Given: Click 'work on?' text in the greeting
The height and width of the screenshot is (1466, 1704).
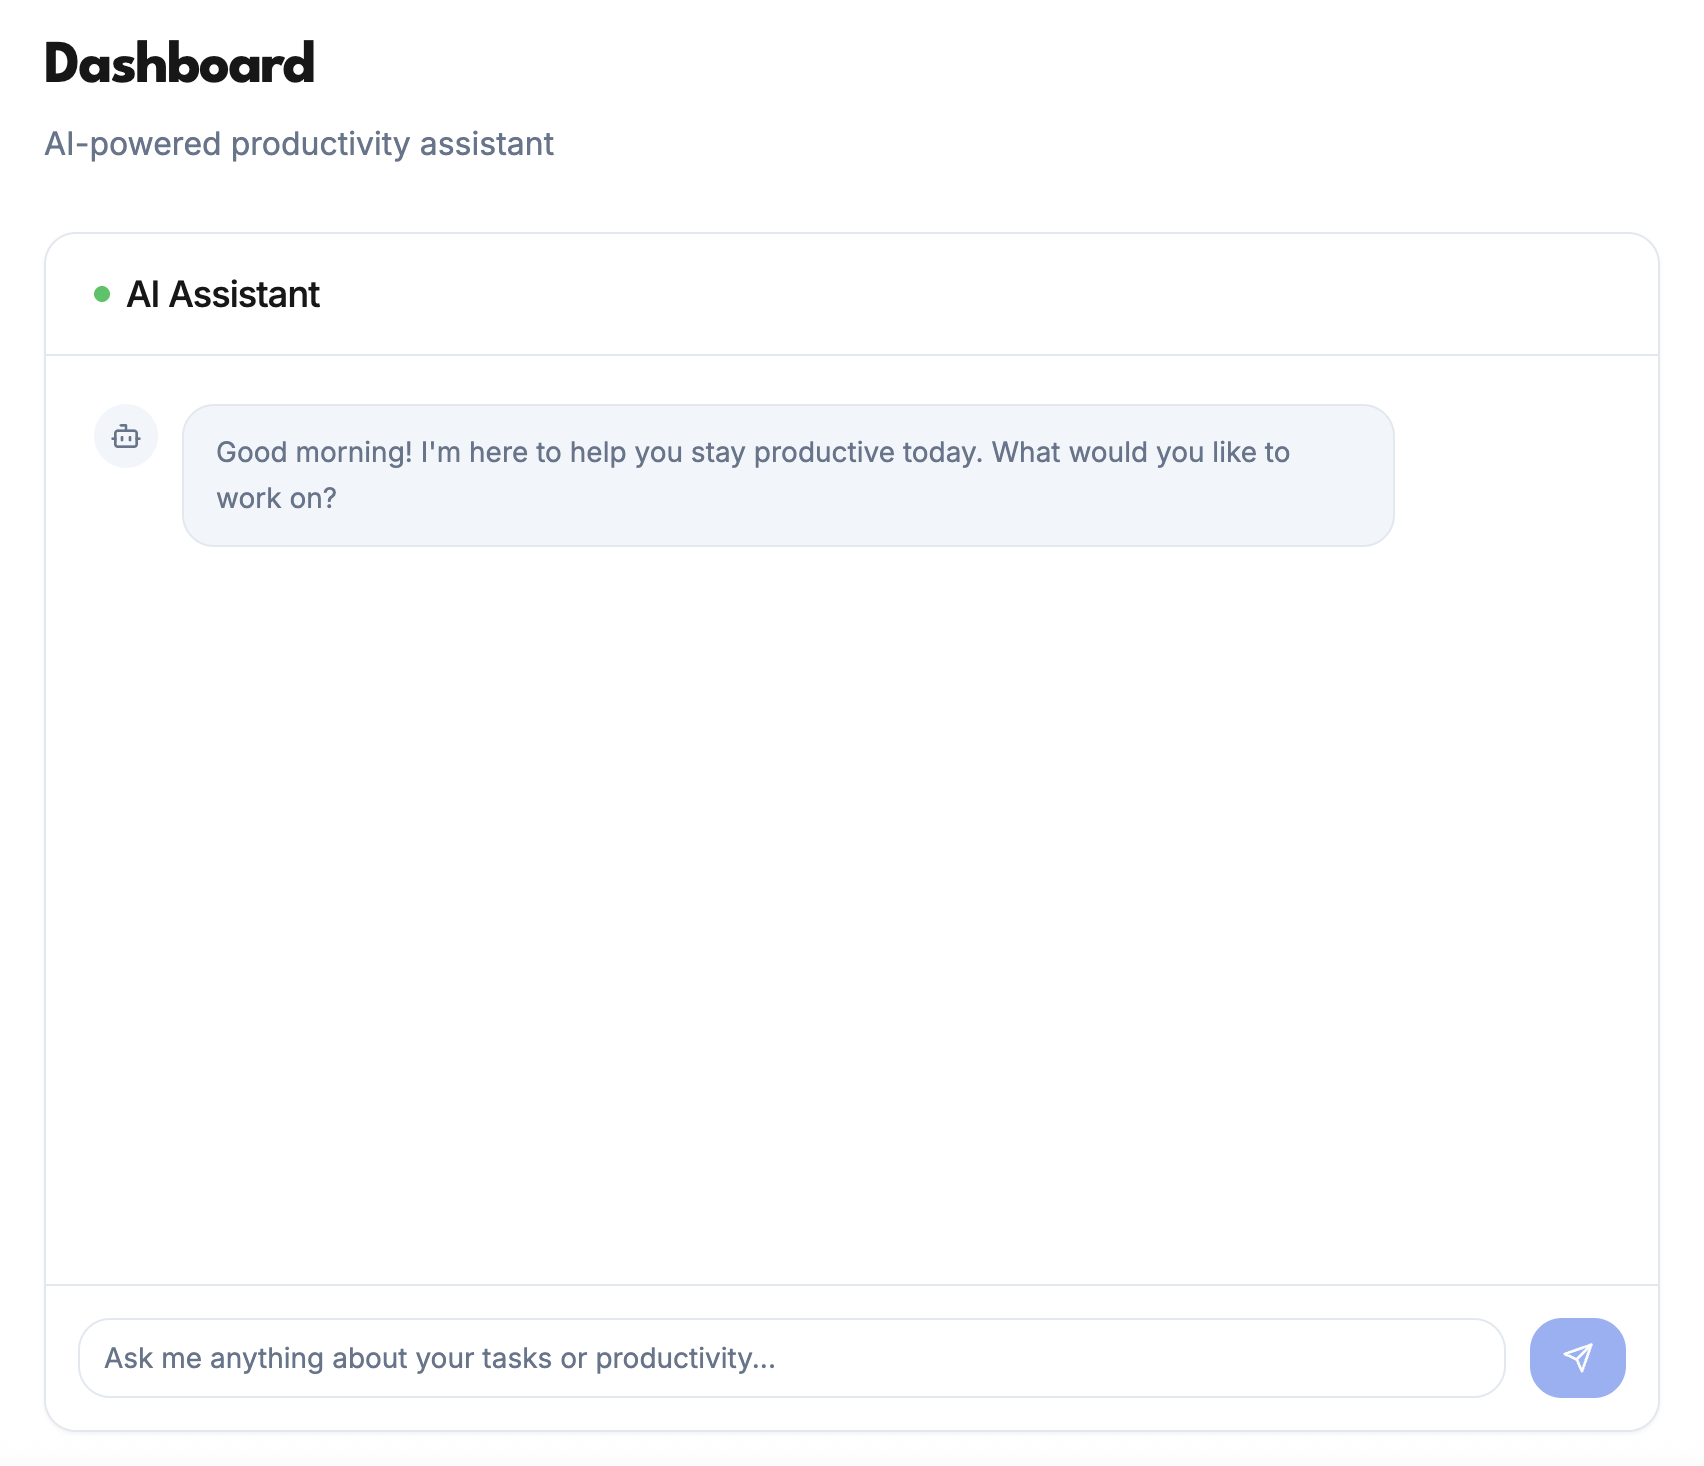Looking at the screenshot, I should click(x=277, y=498).
